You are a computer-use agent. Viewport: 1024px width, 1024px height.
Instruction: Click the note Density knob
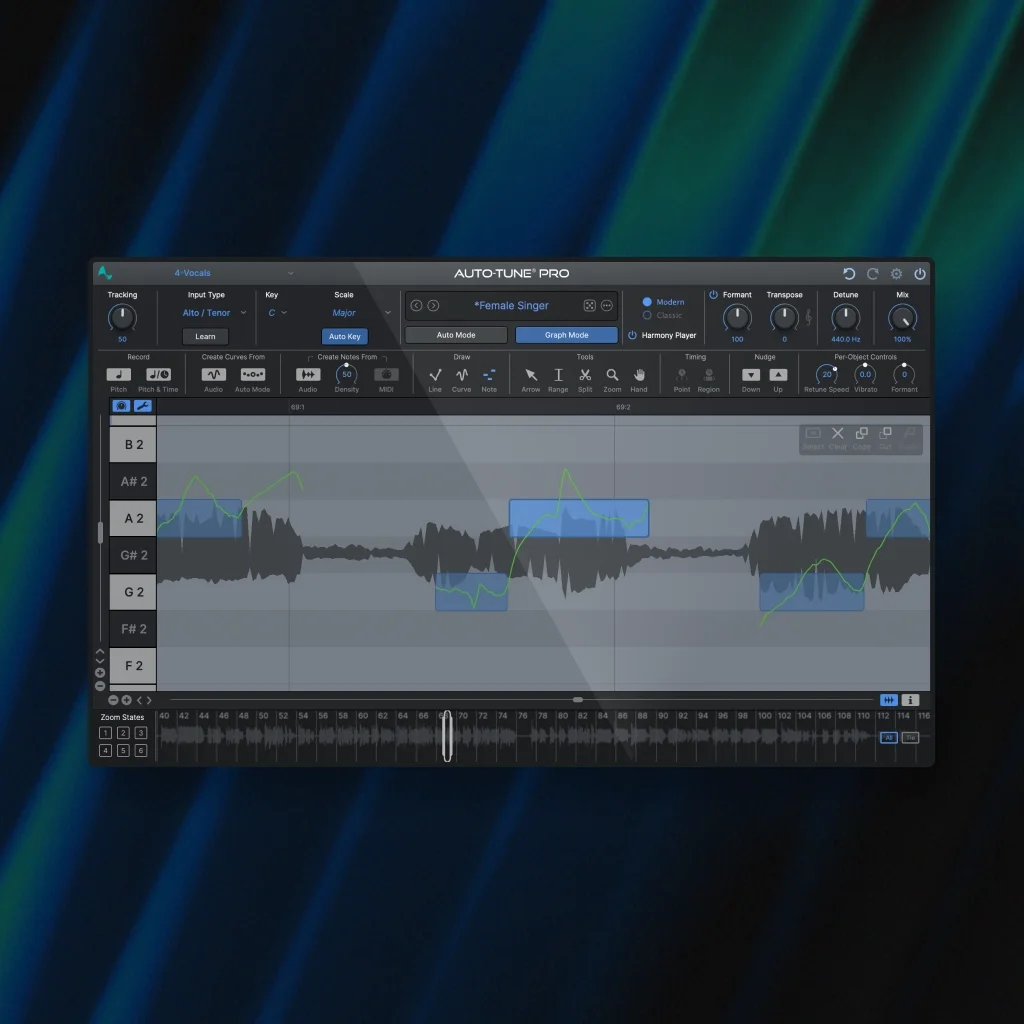click(x=347, y=374)
